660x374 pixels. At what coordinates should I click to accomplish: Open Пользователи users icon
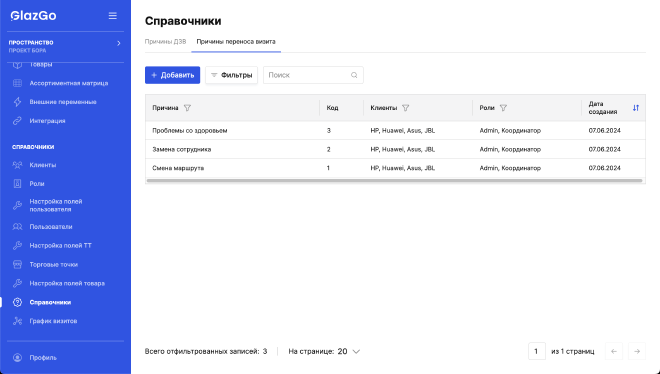(17, 227)
